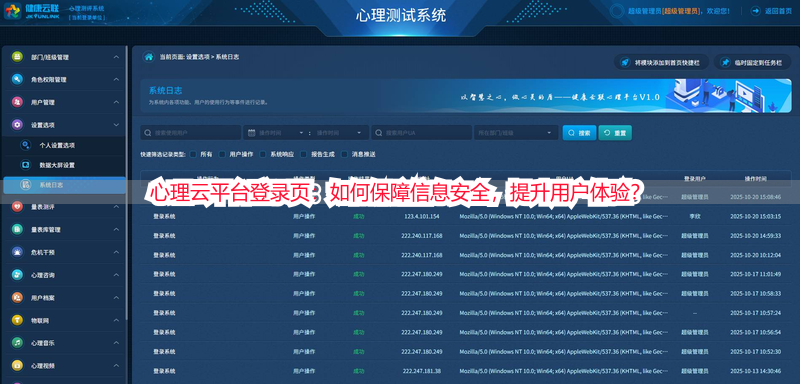Click the 设置选项 gear icon

(17, 124)
